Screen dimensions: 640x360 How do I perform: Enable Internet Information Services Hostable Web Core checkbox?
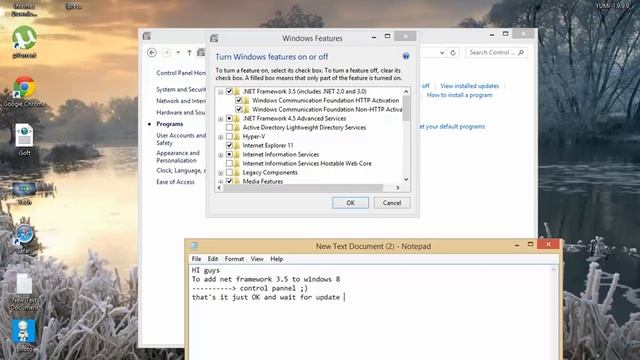pos(229,163)
